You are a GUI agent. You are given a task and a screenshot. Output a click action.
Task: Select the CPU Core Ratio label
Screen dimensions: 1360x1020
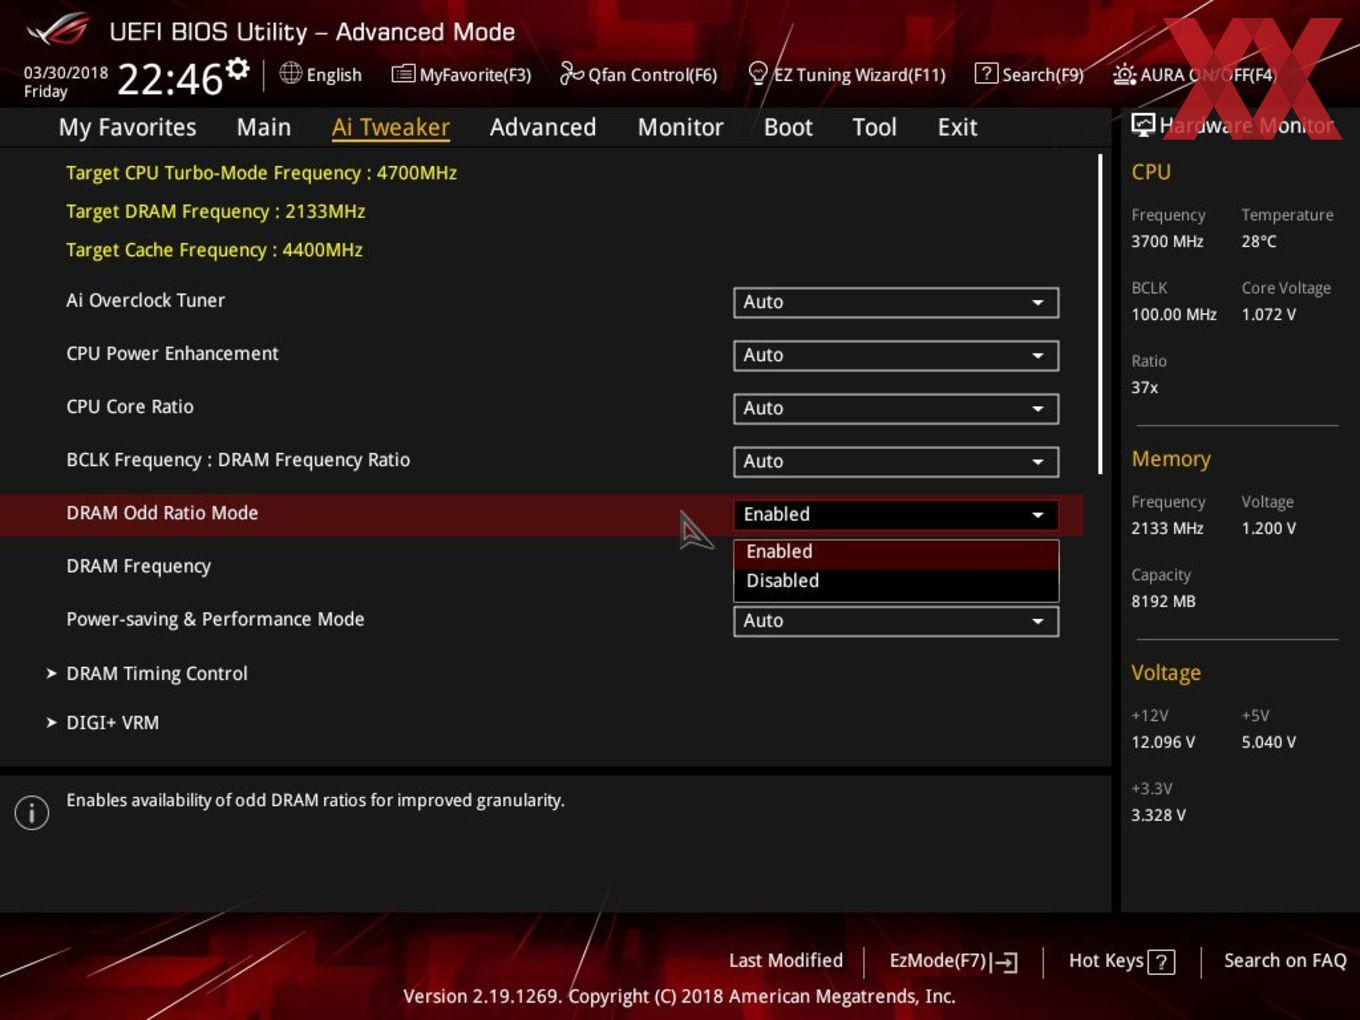pyautogui.click(x=130, y=407)
